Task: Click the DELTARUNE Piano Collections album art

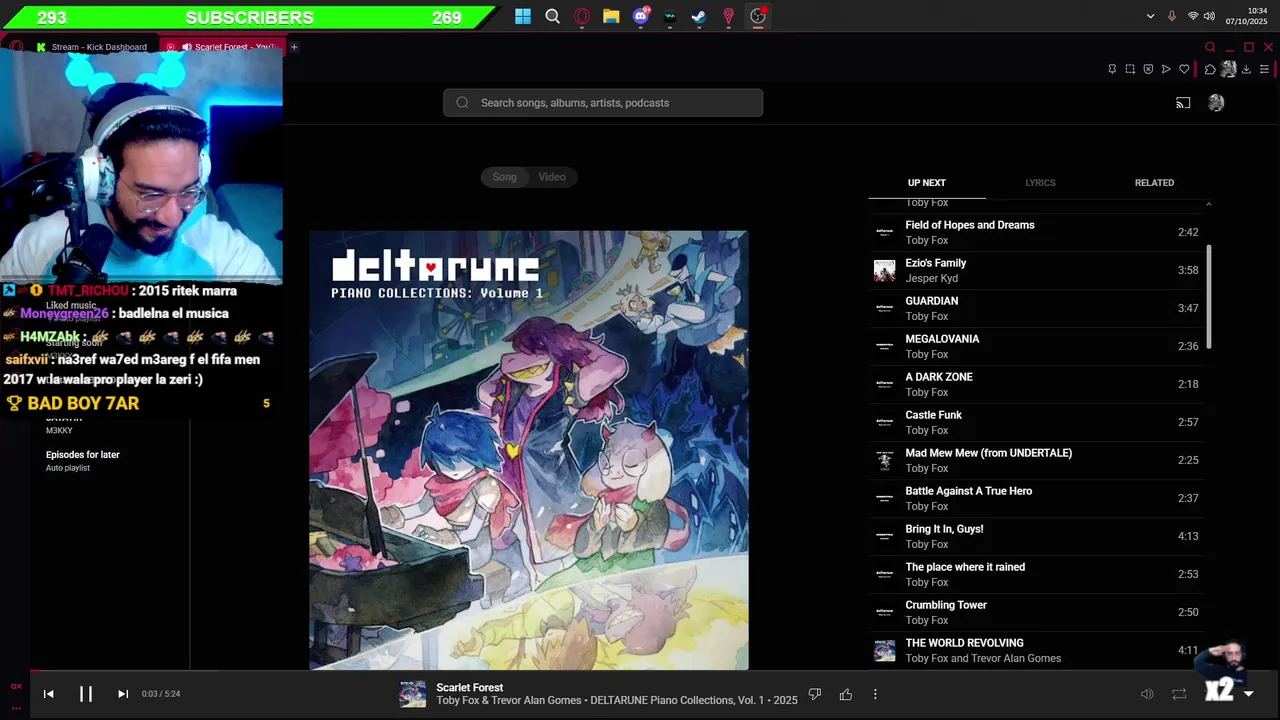Action: [x=528, y=450]
